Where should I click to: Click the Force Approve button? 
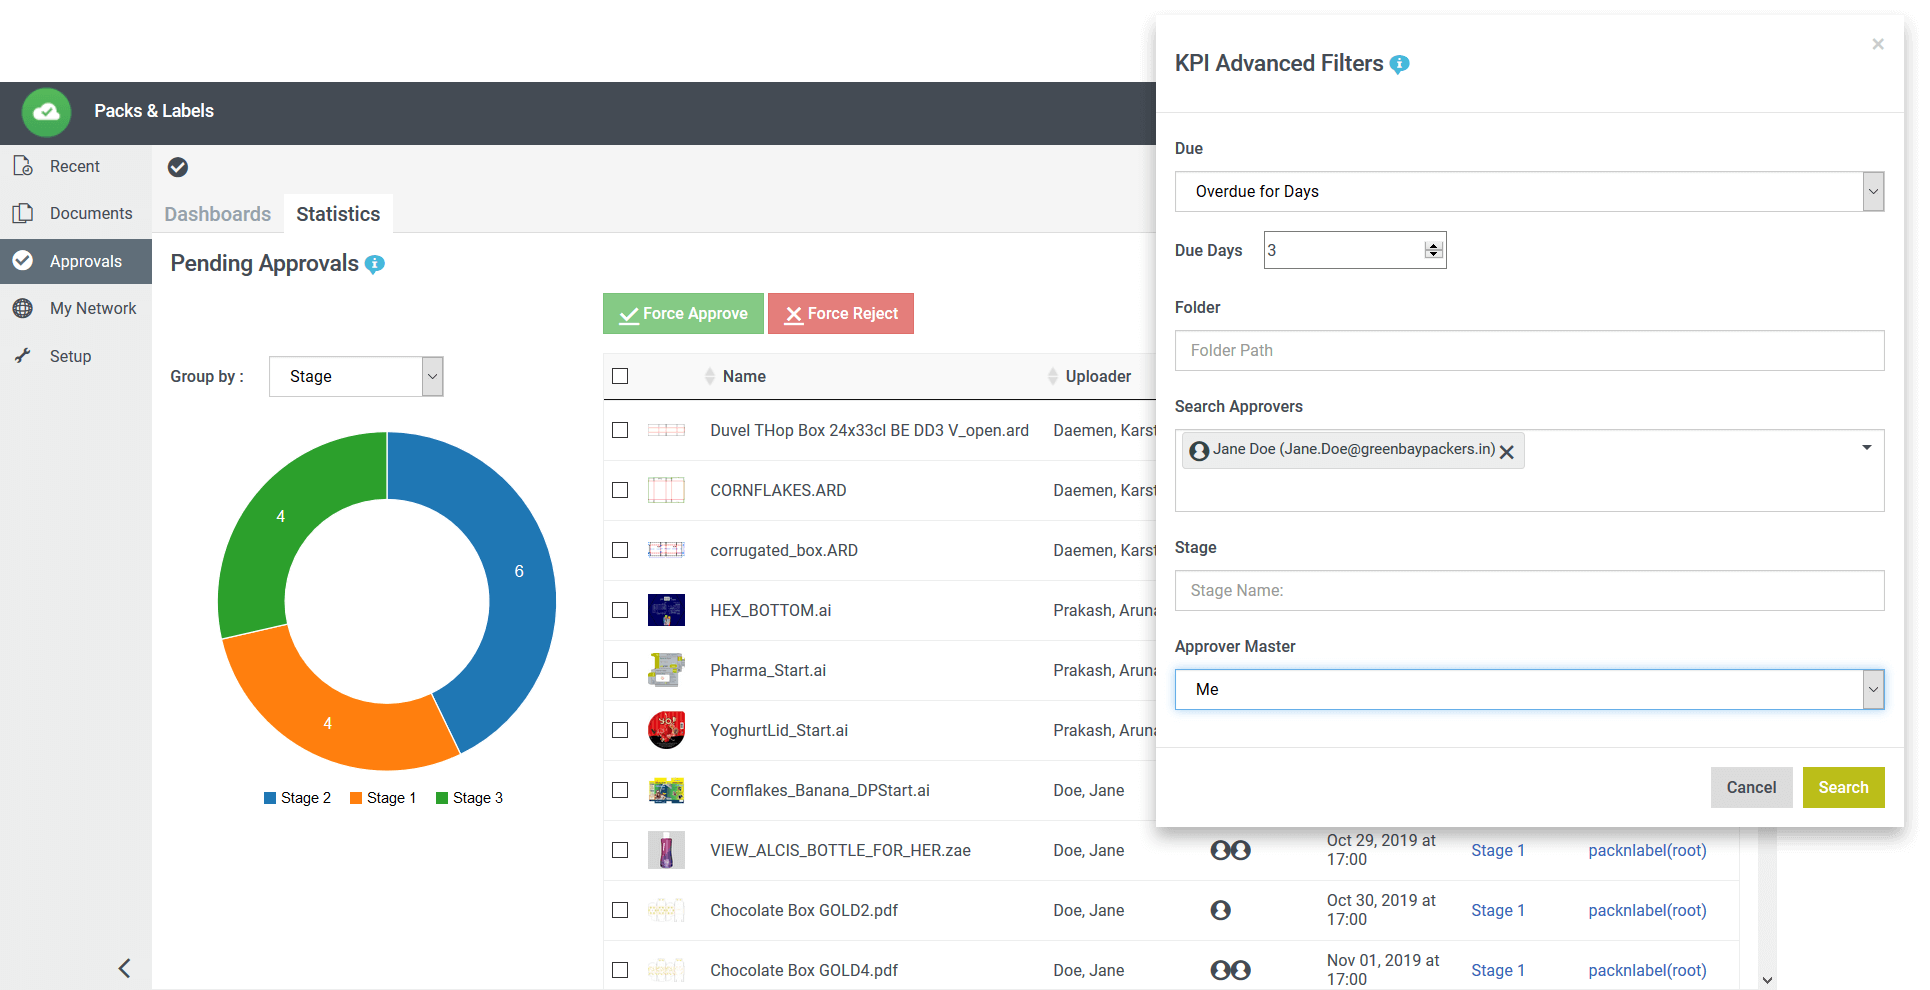click(683, 314)
